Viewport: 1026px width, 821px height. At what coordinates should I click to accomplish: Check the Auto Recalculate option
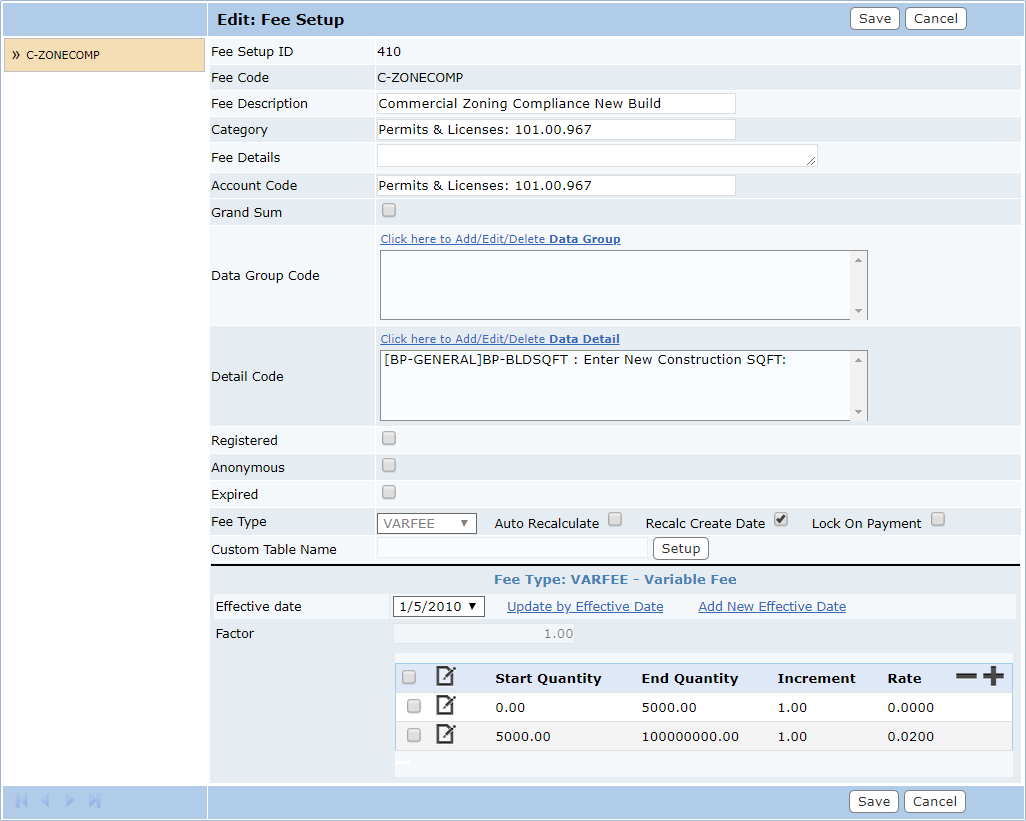[x=615, y=520]
